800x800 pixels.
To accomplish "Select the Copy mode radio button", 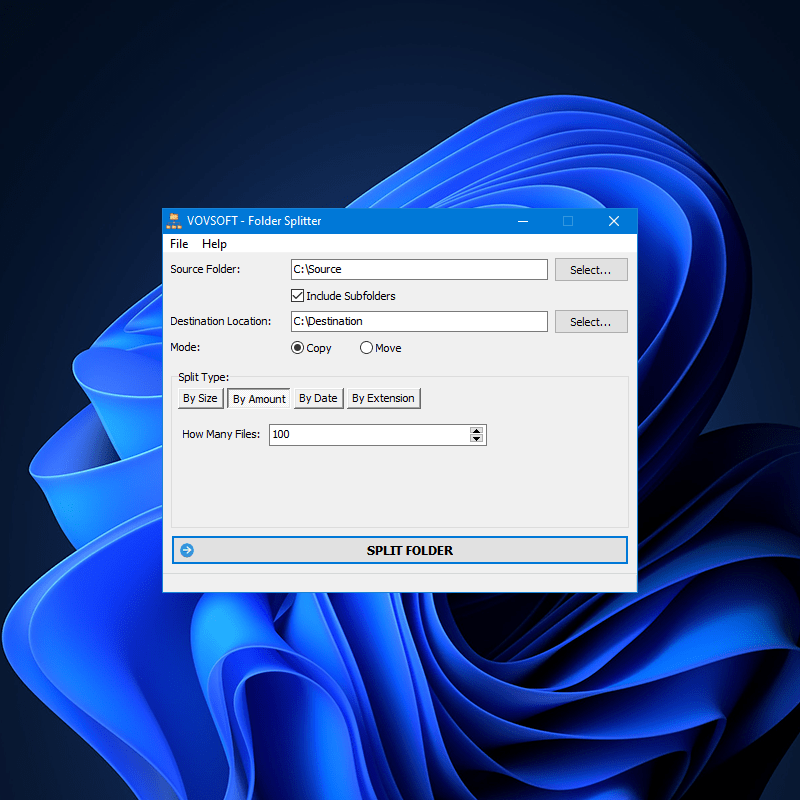I will click(298, 347).
